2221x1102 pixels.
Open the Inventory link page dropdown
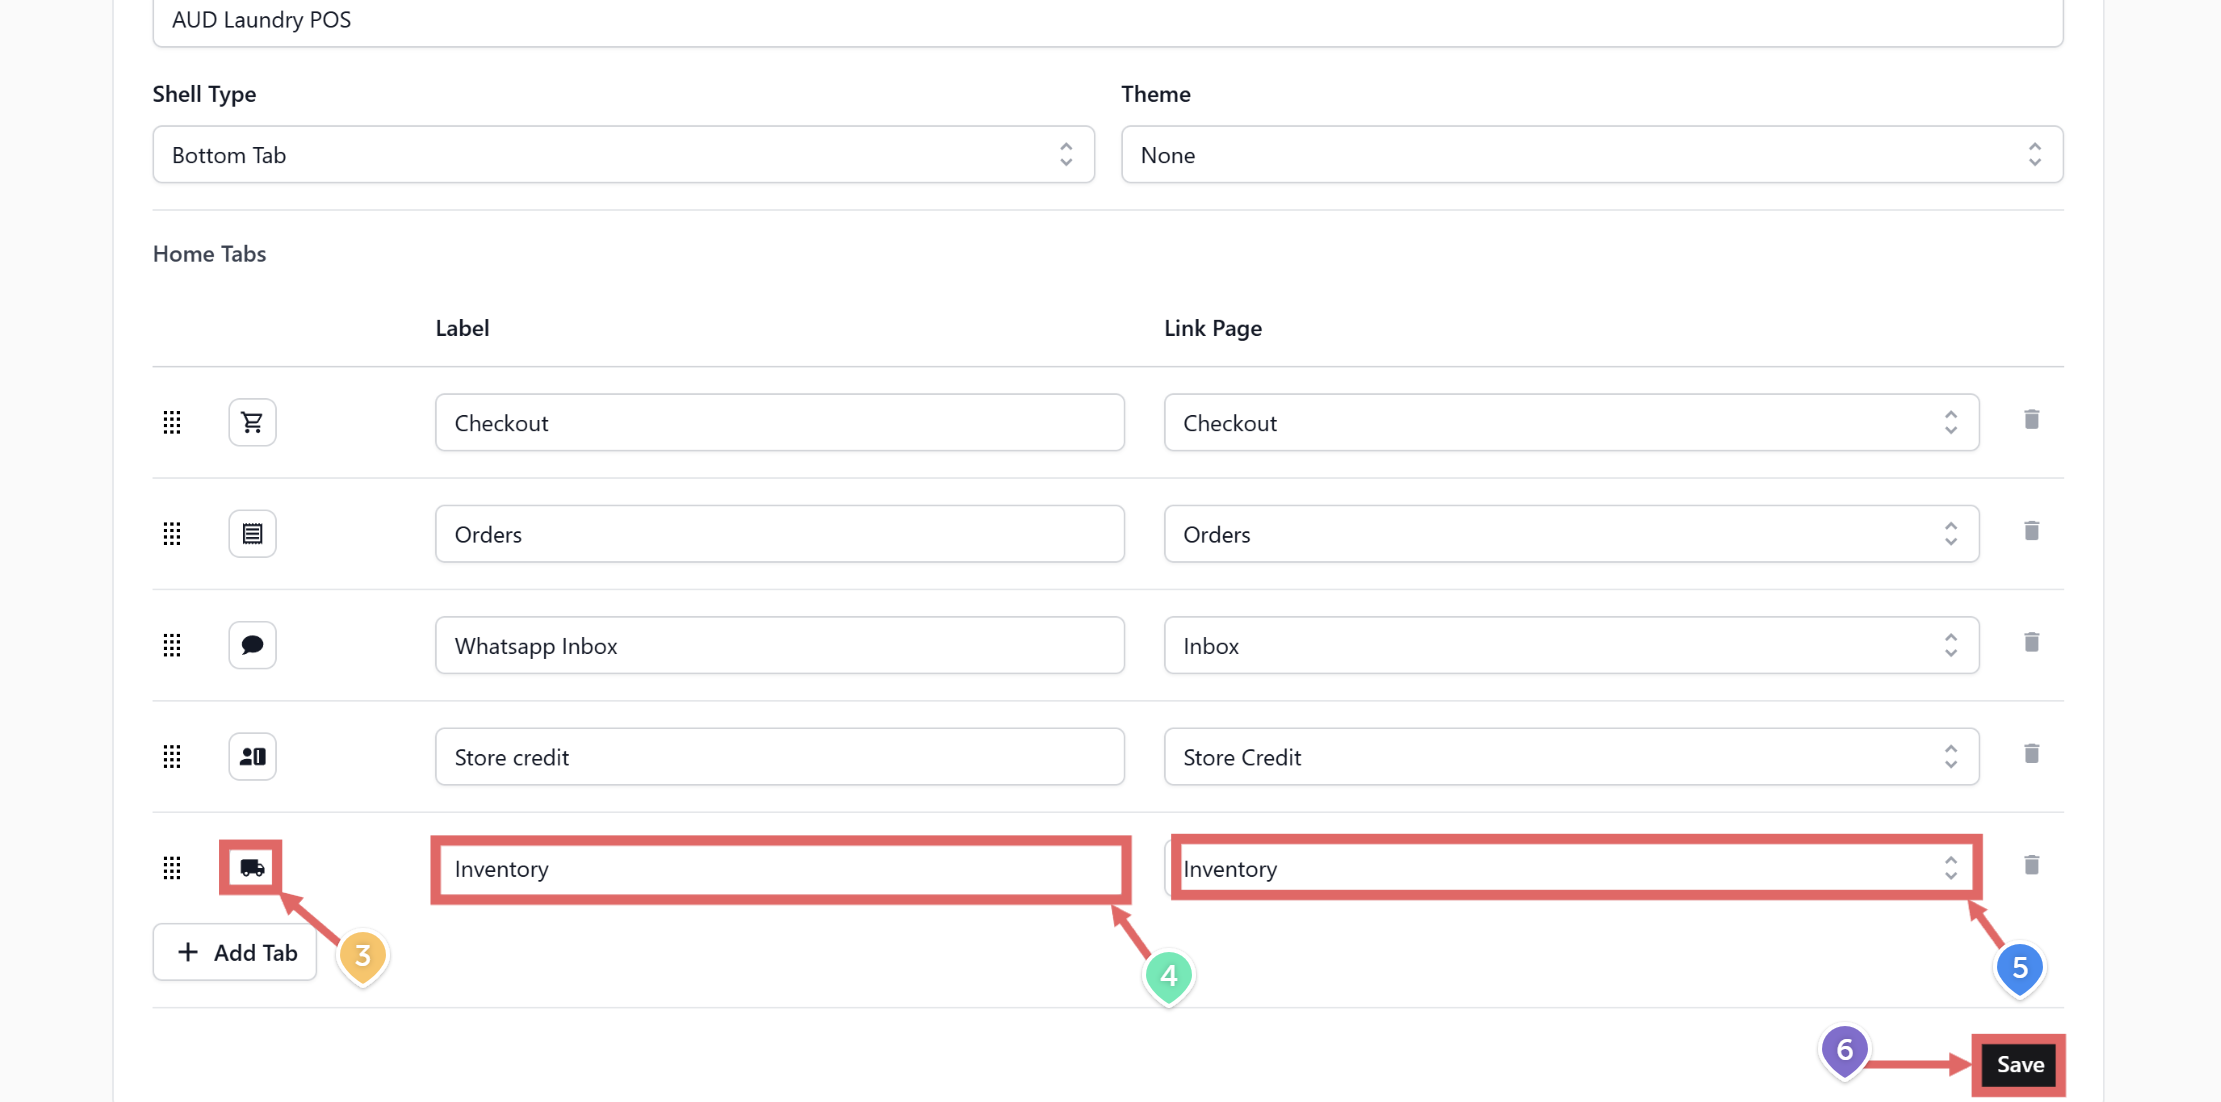point(1570,868)
